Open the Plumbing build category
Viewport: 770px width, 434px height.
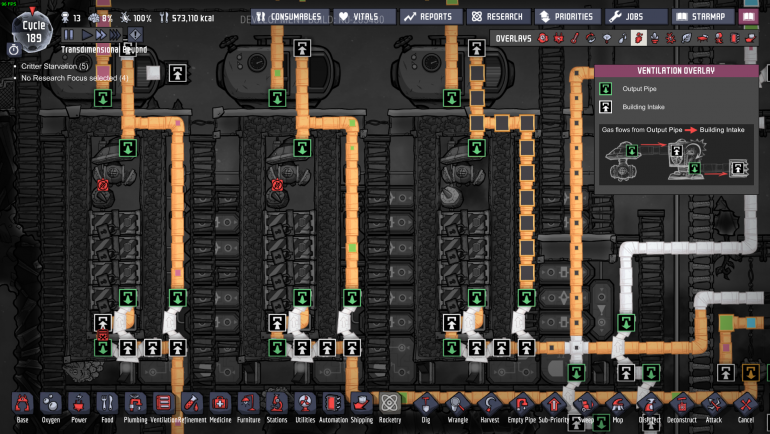click(136, 408)
